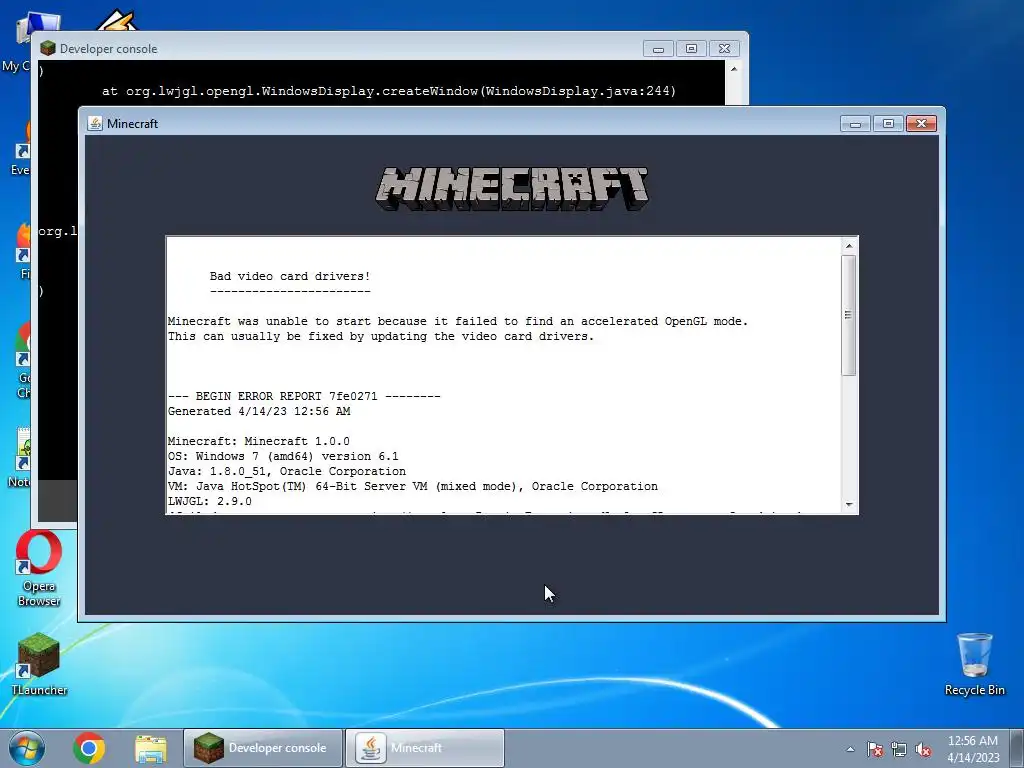Maximize the Developer console window
The width and height of the screenshot is (1024, 768).
pos(692,49)
